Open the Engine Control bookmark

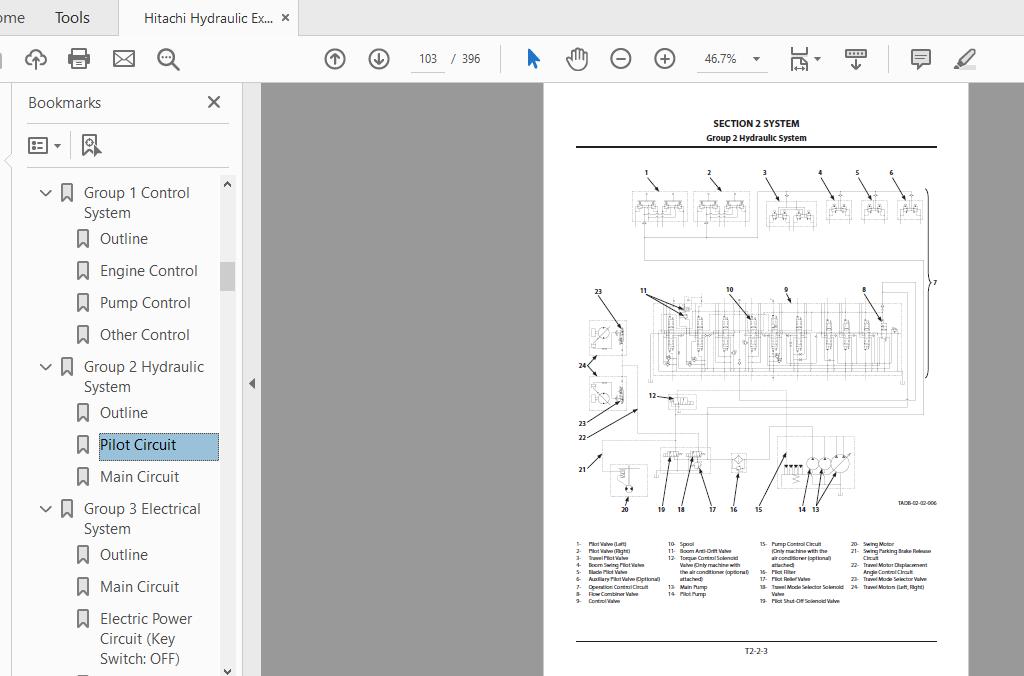pos(148,271)
